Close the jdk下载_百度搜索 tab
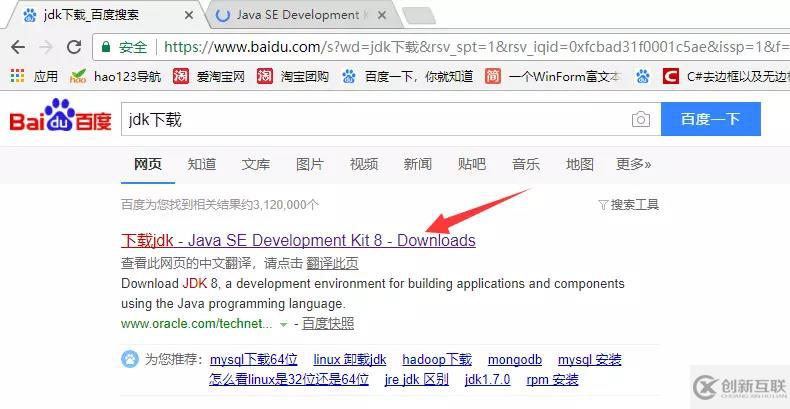The width and height of the screenshot is (790, 409). tap(189, 16)
